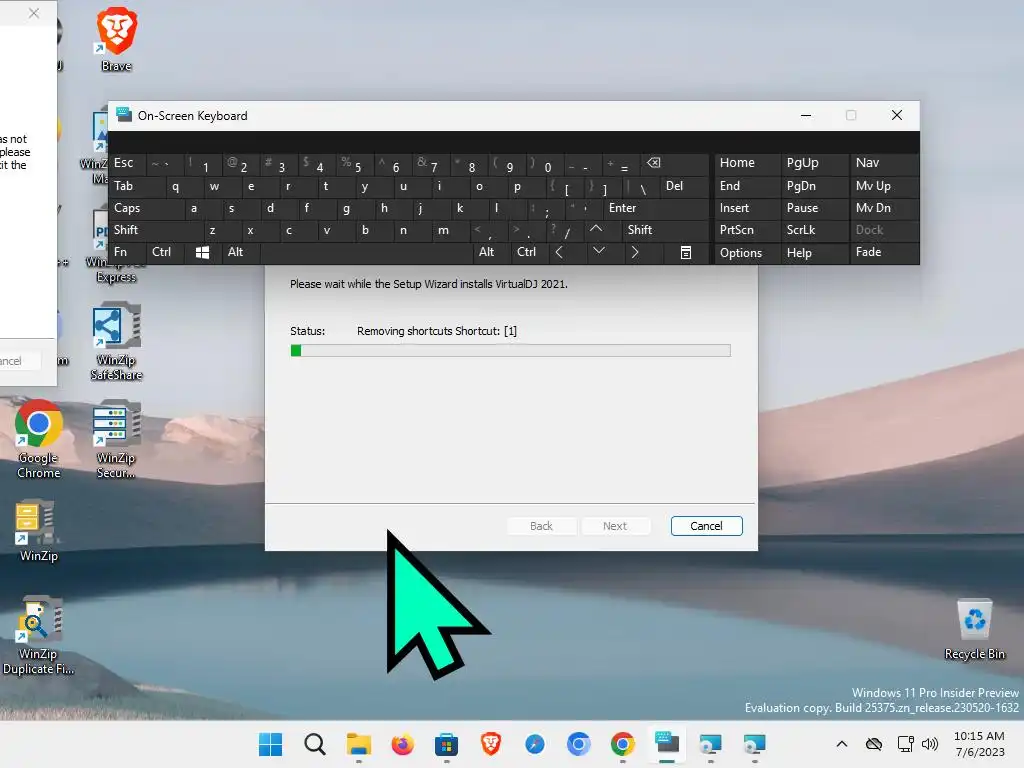
Task: Toggle the ScrLk key
Action: point(813,230)
